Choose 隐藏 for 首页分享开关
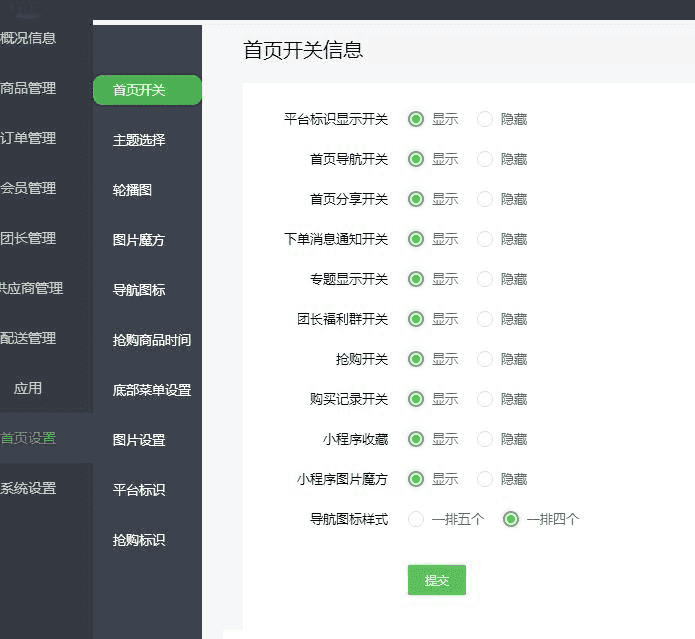 tap(485, 199)
